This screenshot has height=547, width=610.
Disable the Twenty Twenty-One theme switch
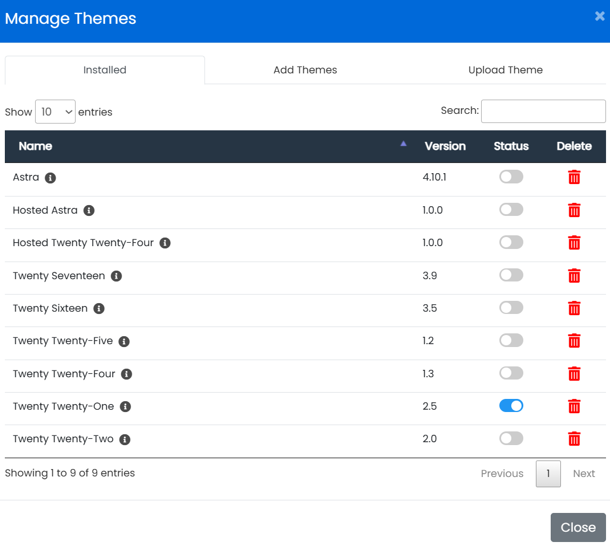pyautogui.click(x=511, y=406)
